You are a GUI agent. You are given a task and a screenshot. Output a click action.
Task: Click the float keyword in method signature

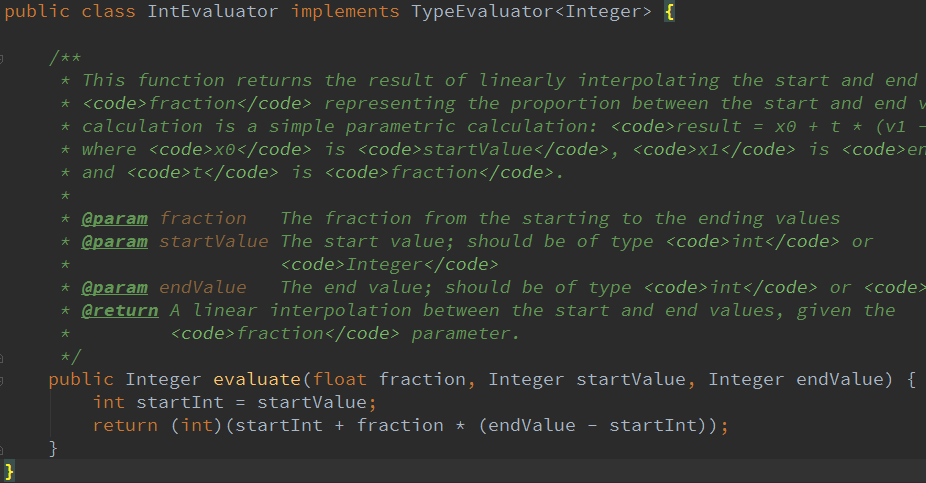[340, 380]
